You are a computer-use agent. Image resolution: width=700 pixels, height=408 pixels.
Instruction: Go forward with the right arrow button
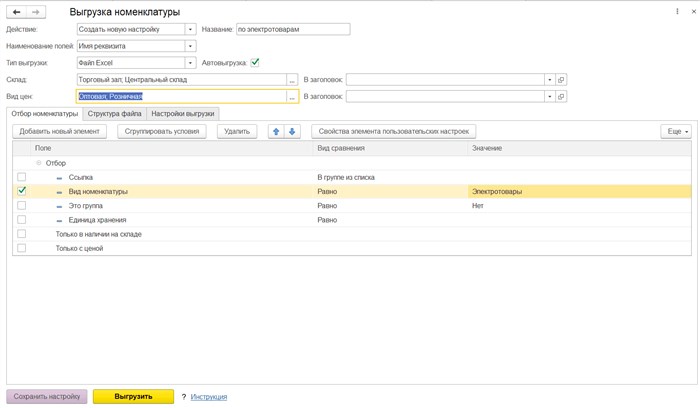tap(36, 12)
